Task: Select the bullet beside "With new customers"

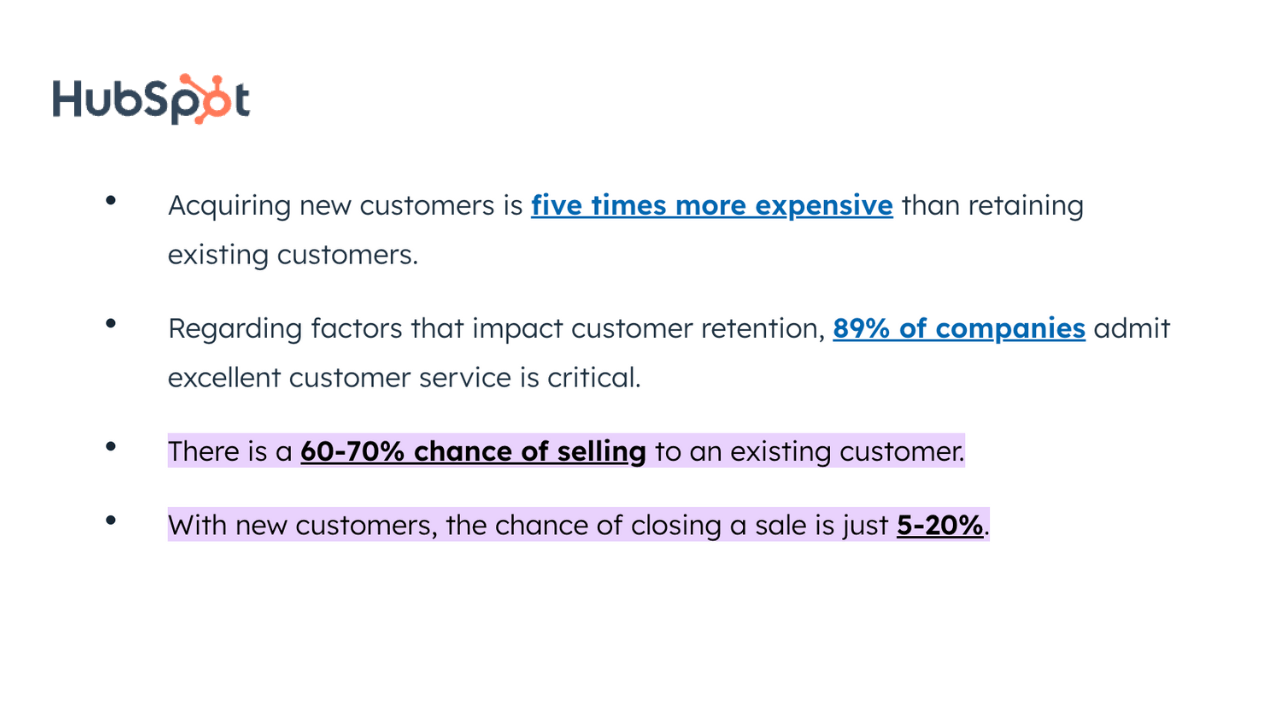Action: click(111, 520)
